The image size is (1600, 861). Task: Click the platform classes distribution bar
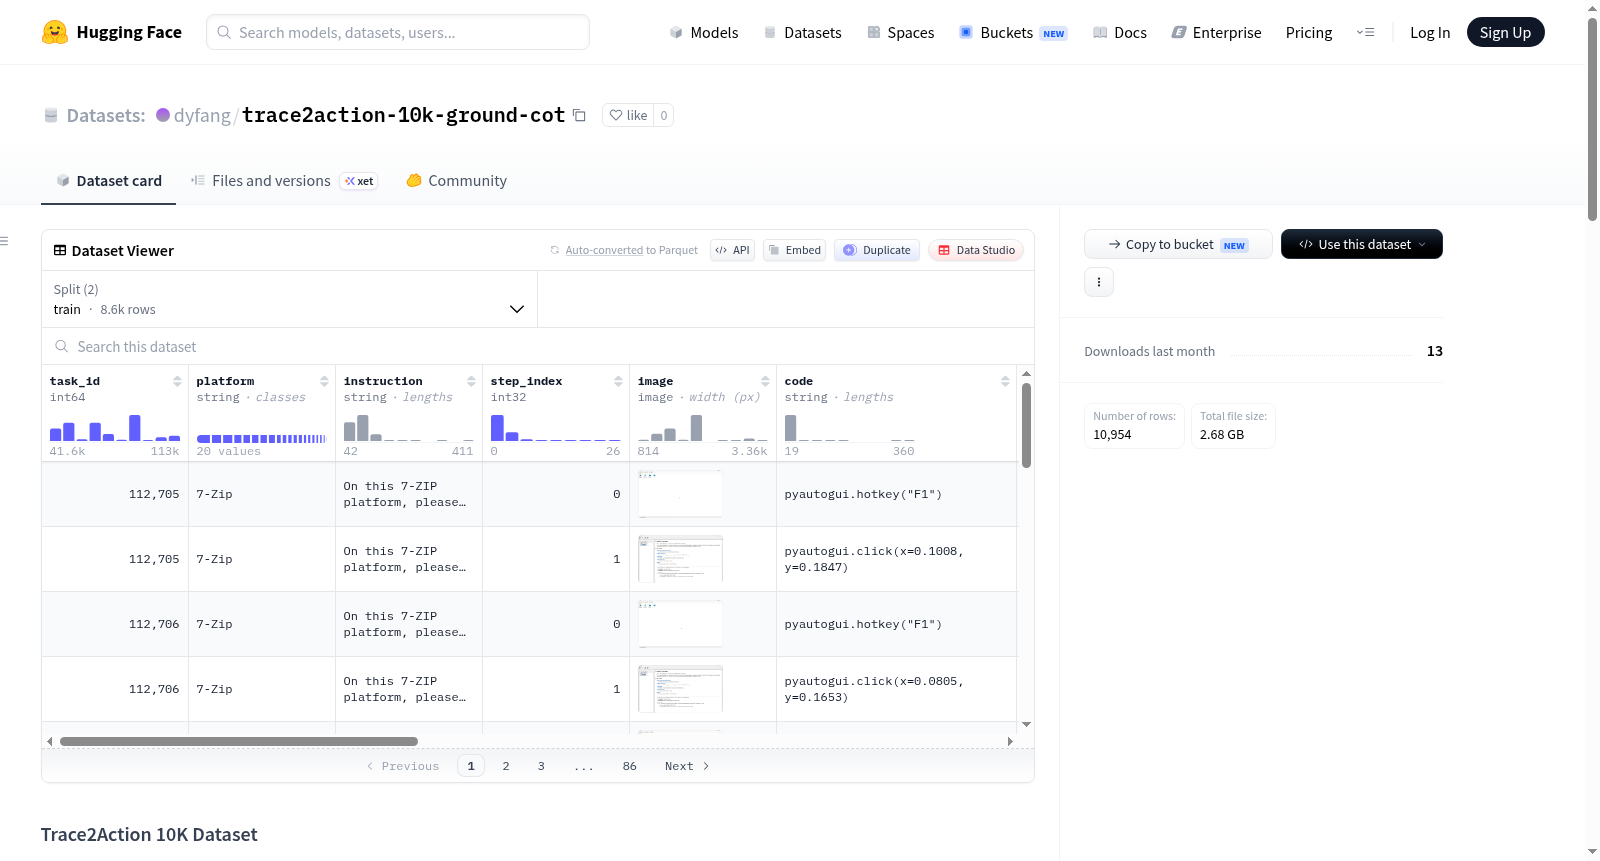[262, 438]
